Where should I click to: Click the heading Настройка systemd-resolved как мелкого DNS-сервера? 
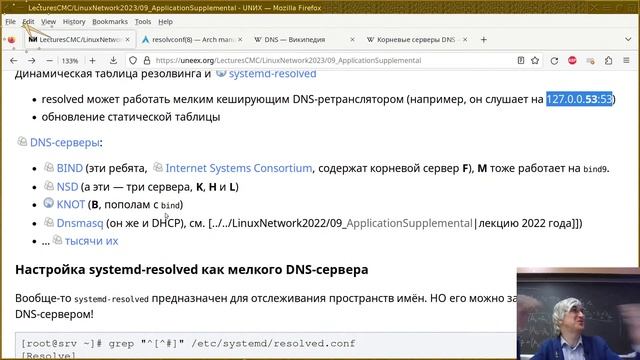click(x=191, y=269)
